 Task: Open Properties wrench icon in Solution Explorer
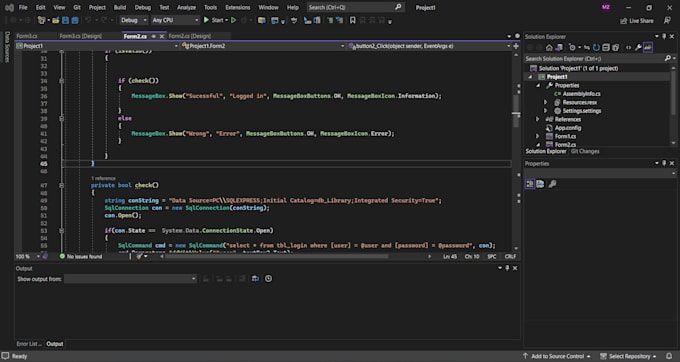coord(638,48)
